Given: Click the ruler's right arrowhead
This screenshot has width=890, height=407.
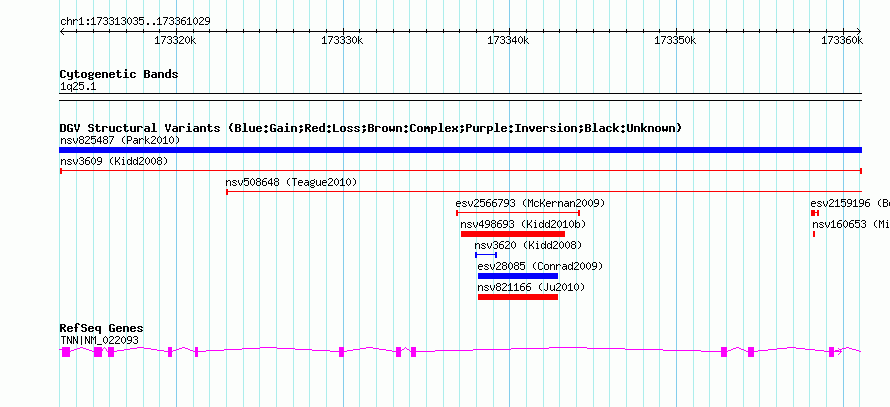Looking at the screenshot, I should pos(859,32).
